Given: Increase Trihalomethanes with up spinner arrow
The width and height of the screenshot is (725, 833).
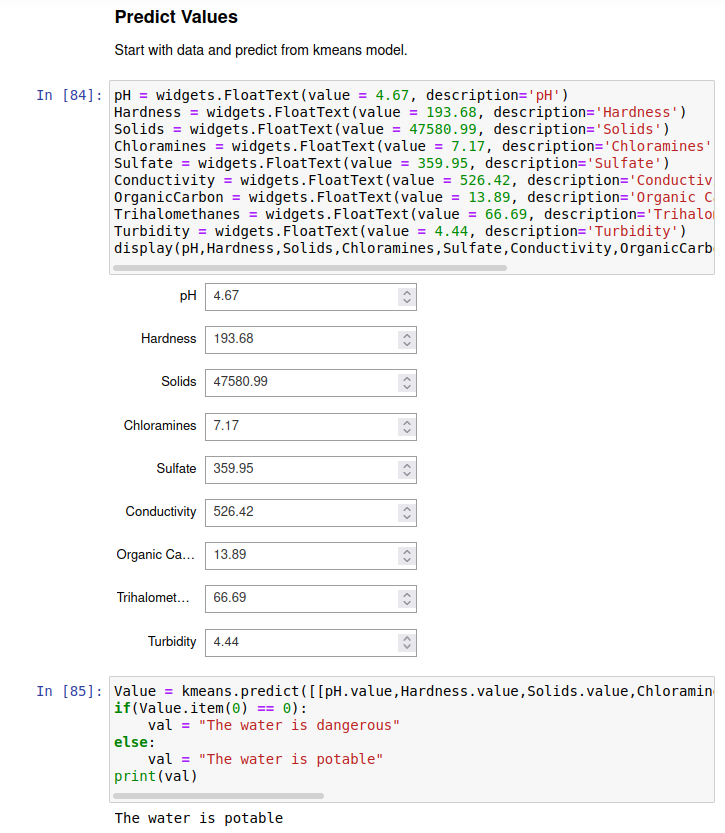Looking at the screenshot, I should coord(407,594).
